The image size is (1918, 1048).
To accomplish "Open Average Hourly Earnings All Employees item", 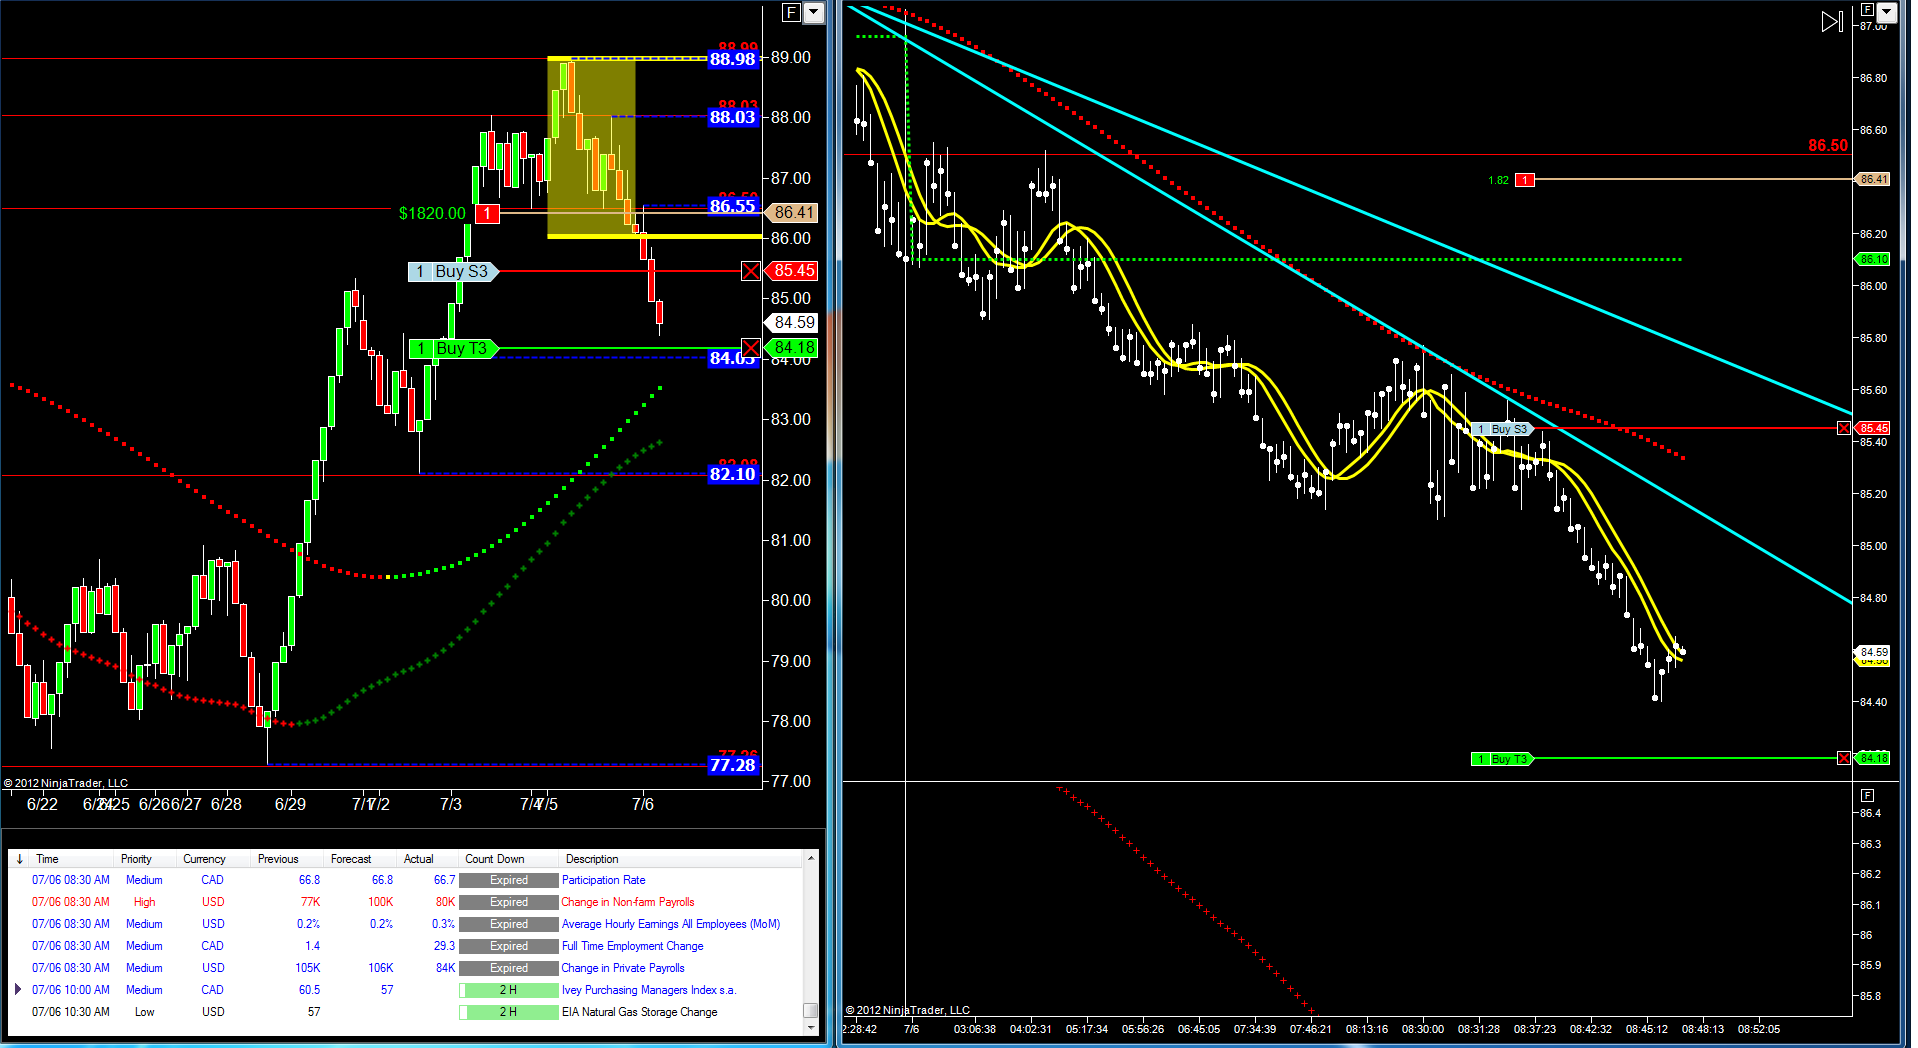I will click(x=671, y=924).
